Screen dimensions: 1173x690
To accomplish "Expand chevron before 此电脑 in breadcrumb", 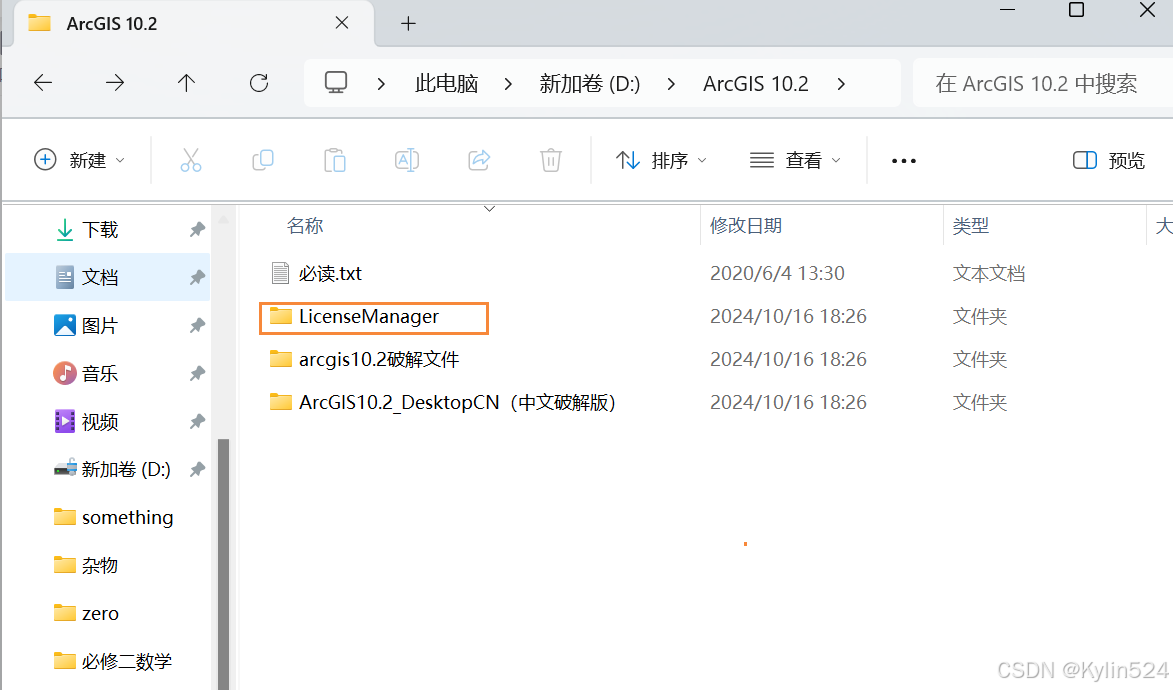I will point(382,84).
